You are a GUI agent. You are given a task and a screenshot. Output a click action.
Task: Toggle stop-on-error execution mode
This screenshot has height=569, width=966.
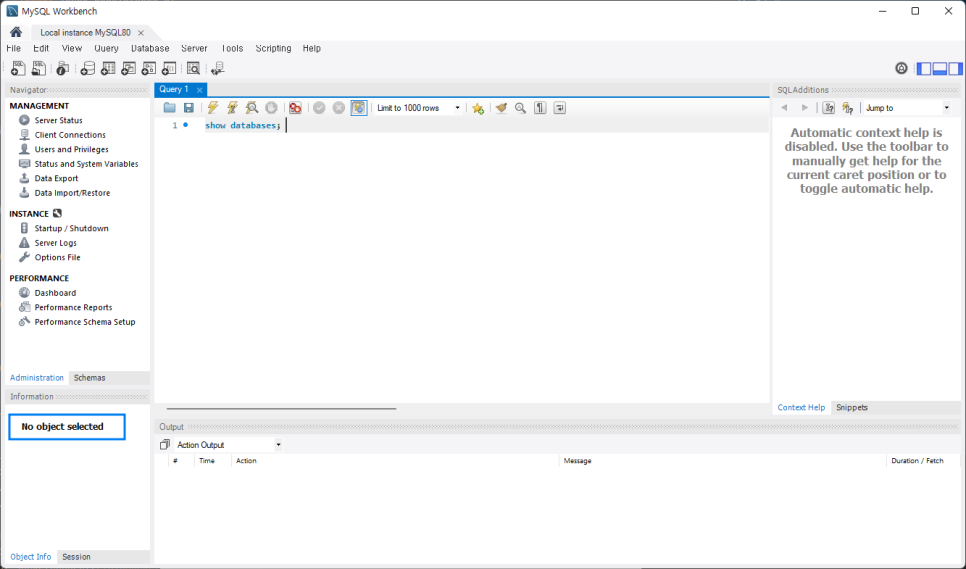tap(295, 108)
